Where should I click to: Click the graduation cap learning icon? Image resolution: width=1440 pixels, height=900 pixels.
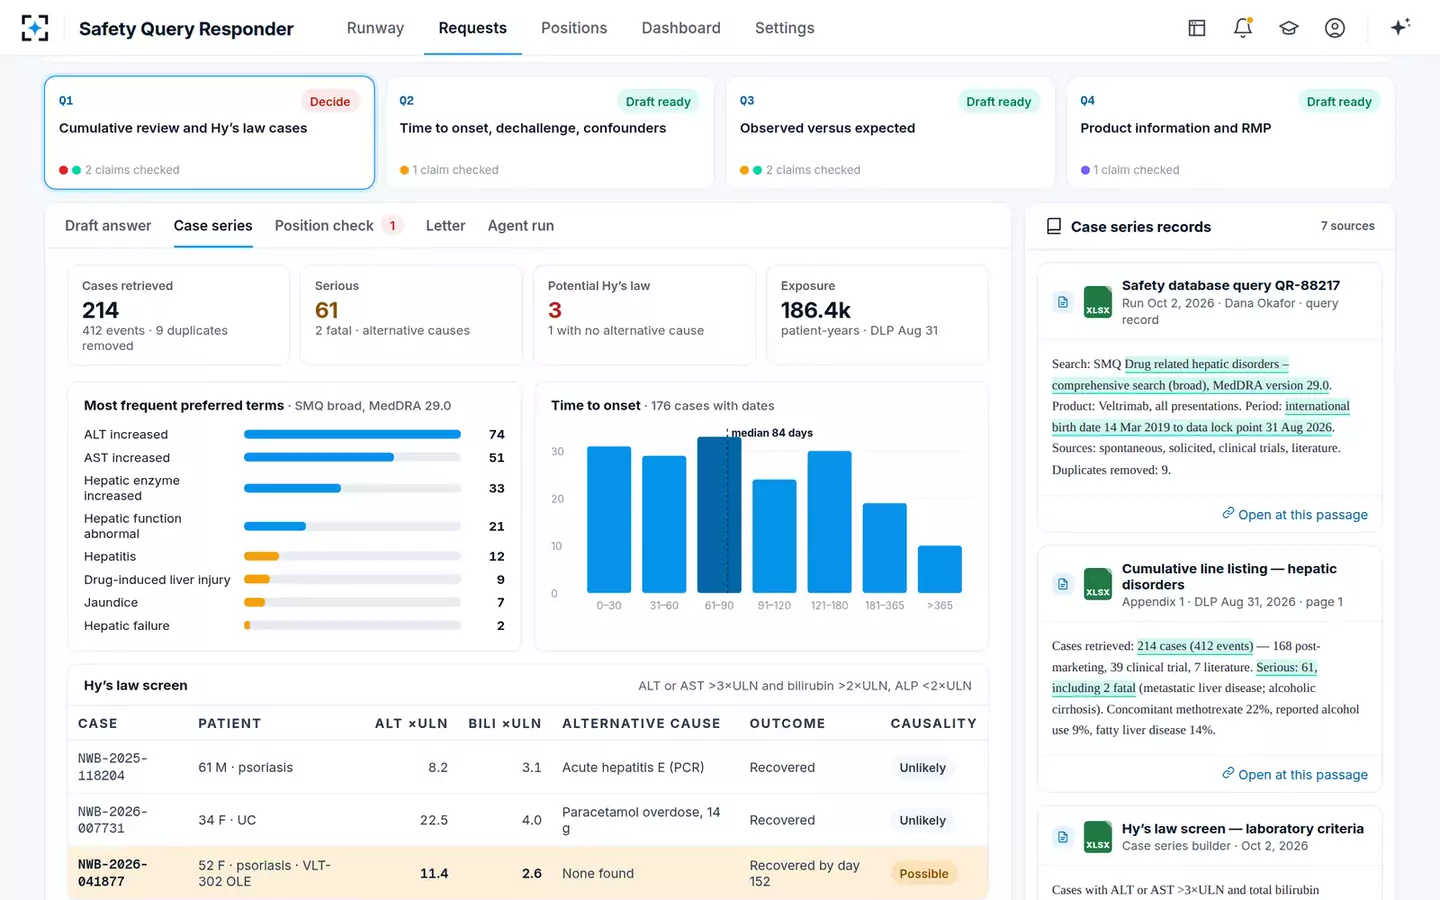coord(1289,28)
